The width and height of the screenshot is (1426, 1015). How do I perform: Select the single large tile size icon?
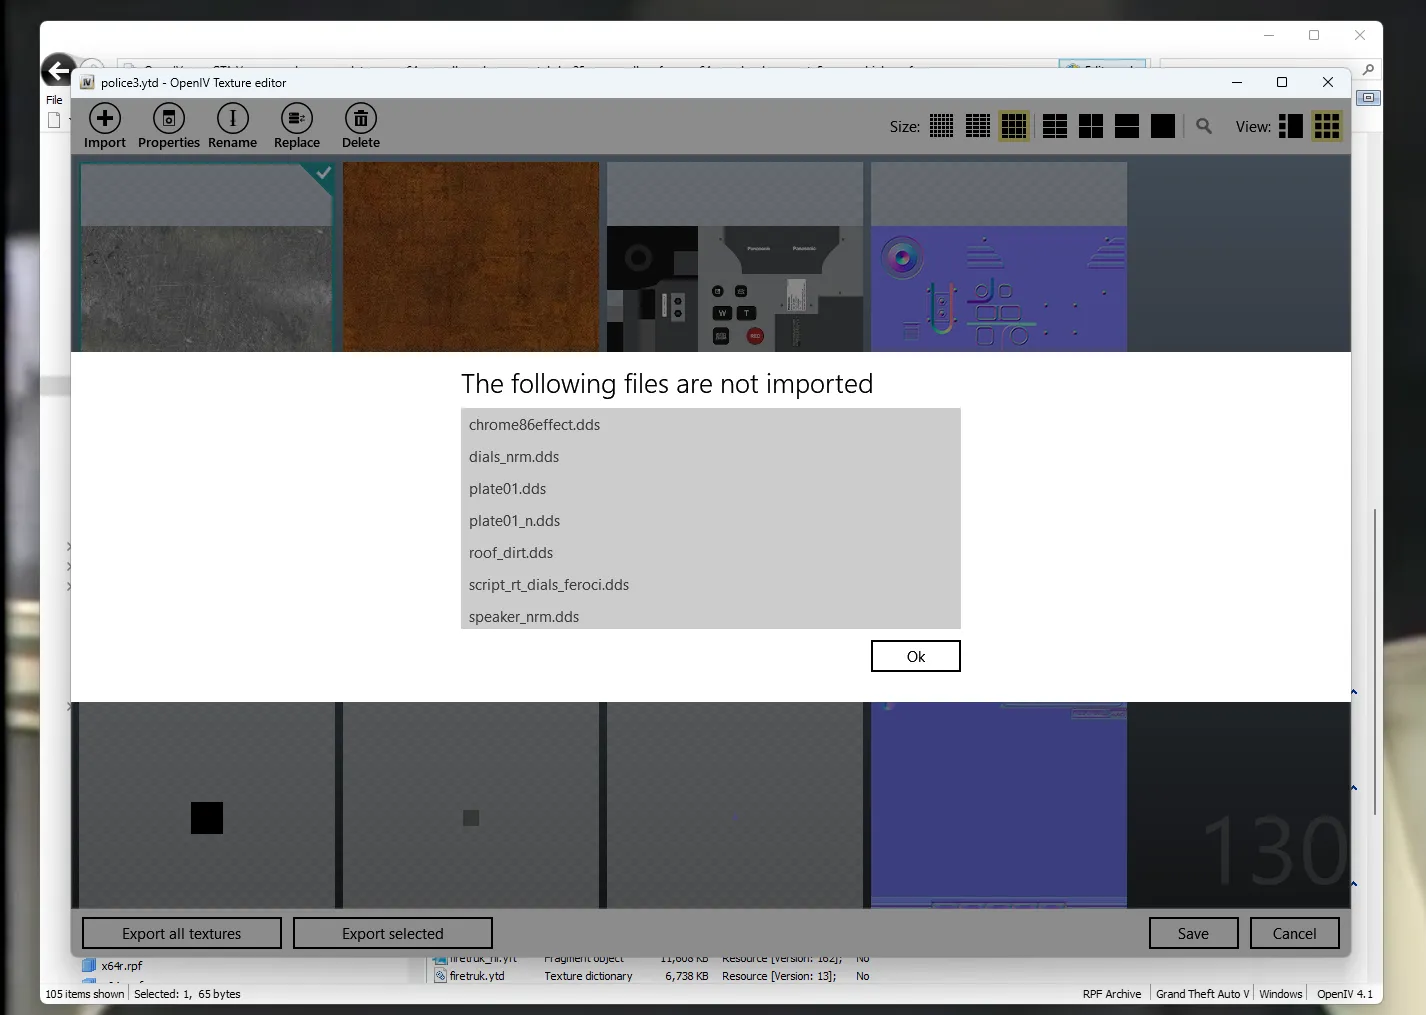pyautogui.click(x=1163, y=126)
